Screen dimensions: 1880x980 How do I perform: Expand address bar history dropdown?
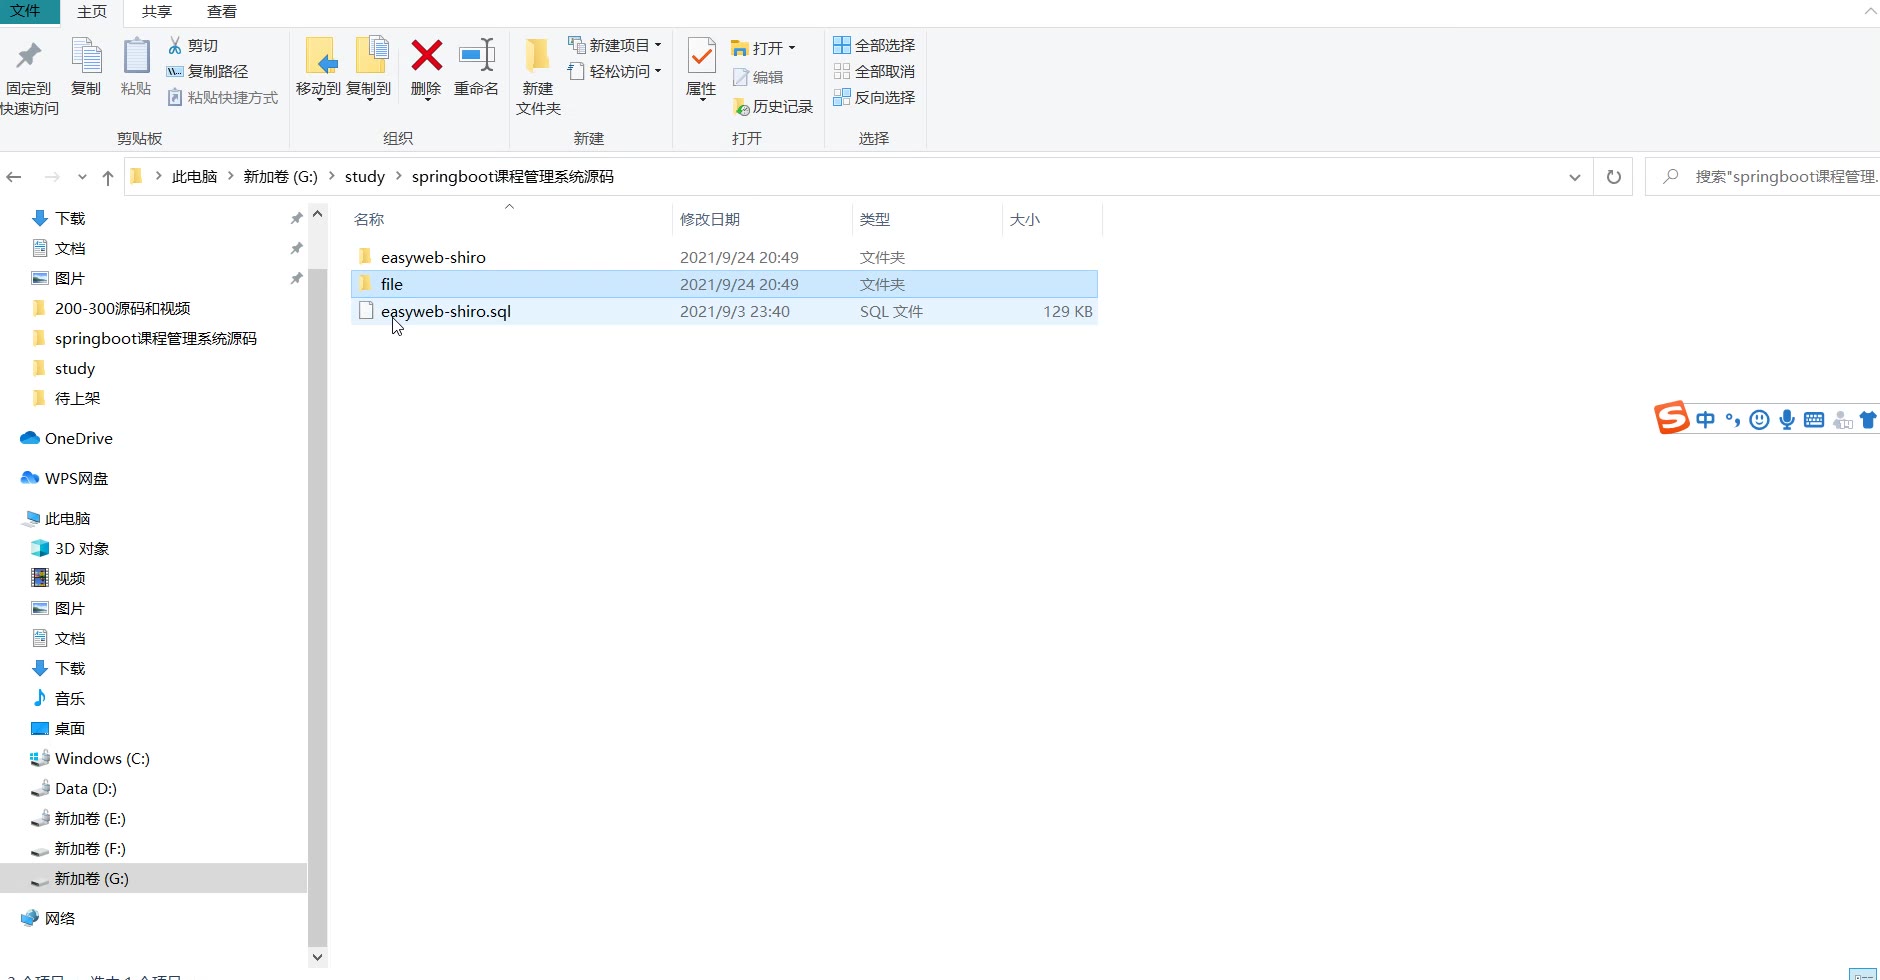[1575, 177]
